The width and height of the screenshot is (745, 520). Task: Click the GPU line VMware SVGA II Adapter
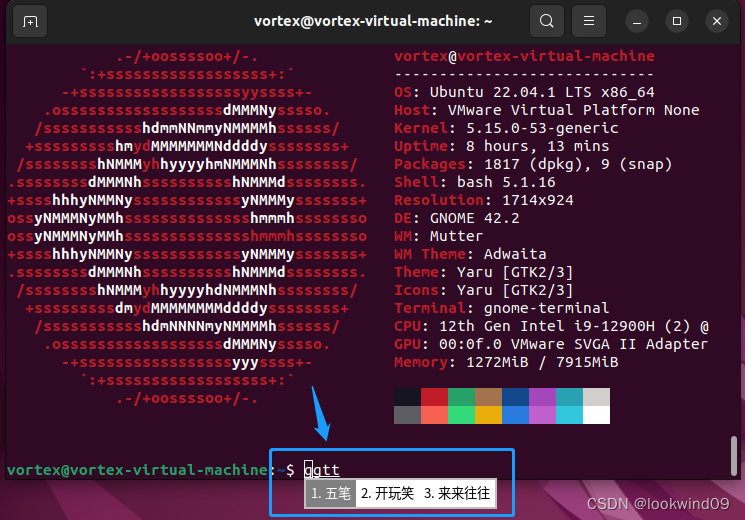(x=551, y=344)
